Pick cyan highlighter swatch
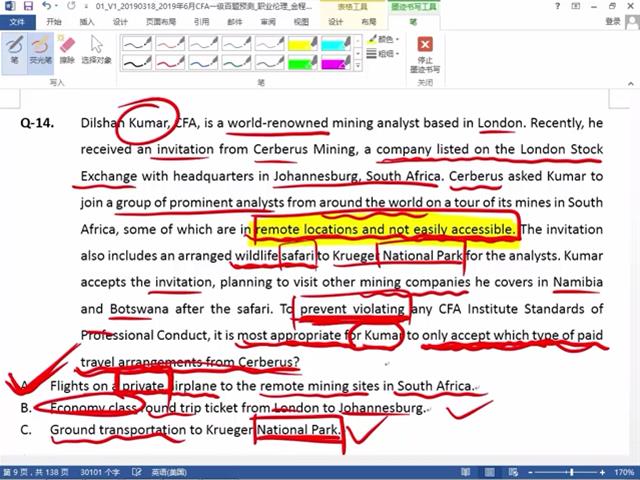This screenshot has height=480, width=640. pyautogui.click(x=336, y=43)
